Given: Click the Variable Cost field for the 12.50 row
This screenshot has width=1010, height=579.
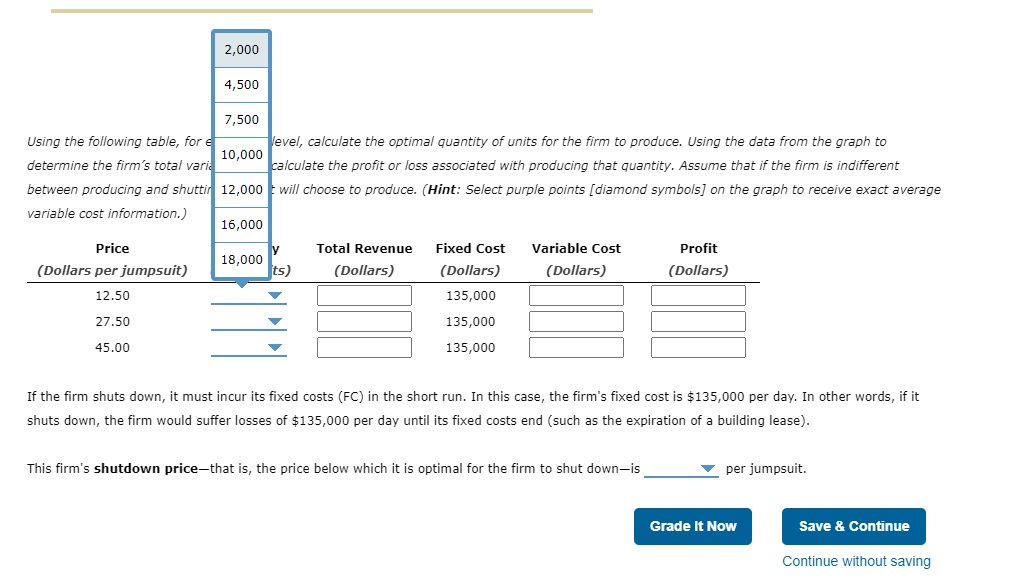Looking at the screenshot, I should coord(576,294).
